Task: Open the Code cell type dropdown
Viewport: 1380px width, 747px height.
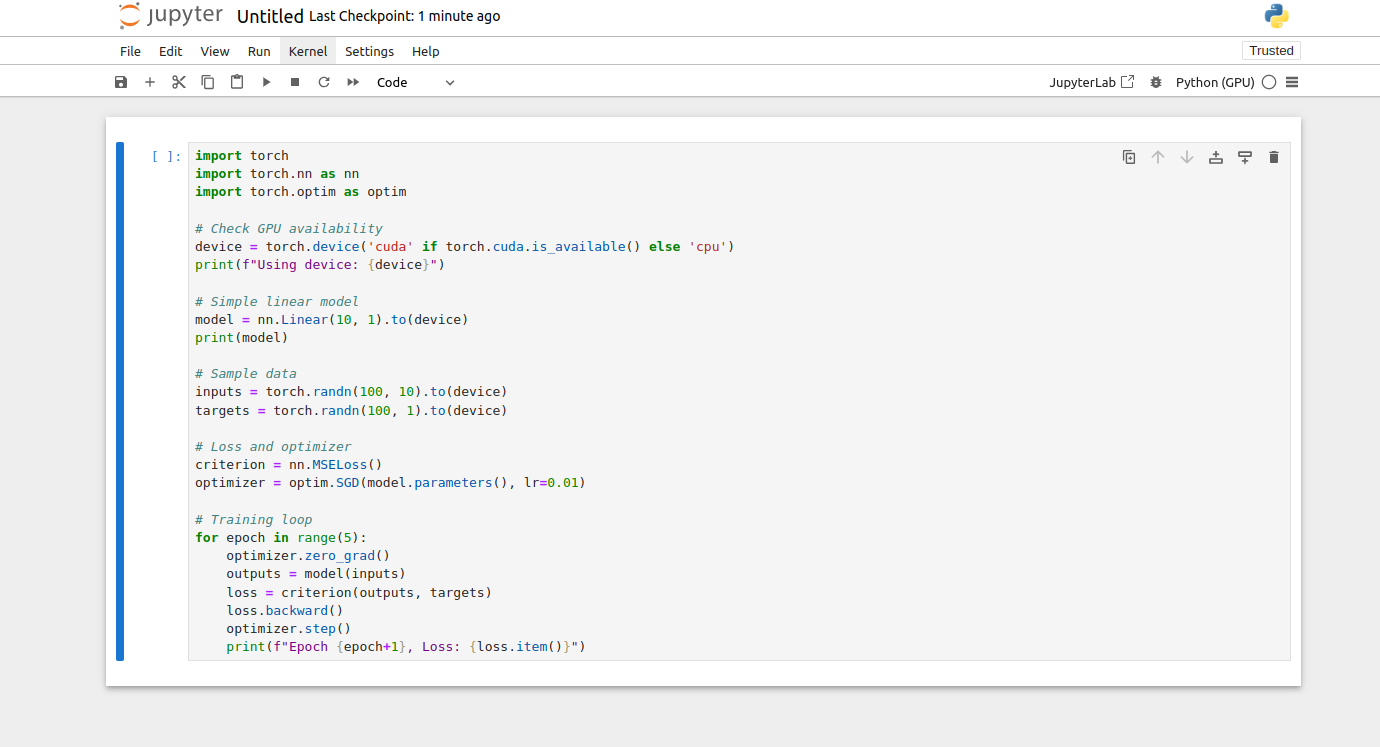Action: click(415, 82)
